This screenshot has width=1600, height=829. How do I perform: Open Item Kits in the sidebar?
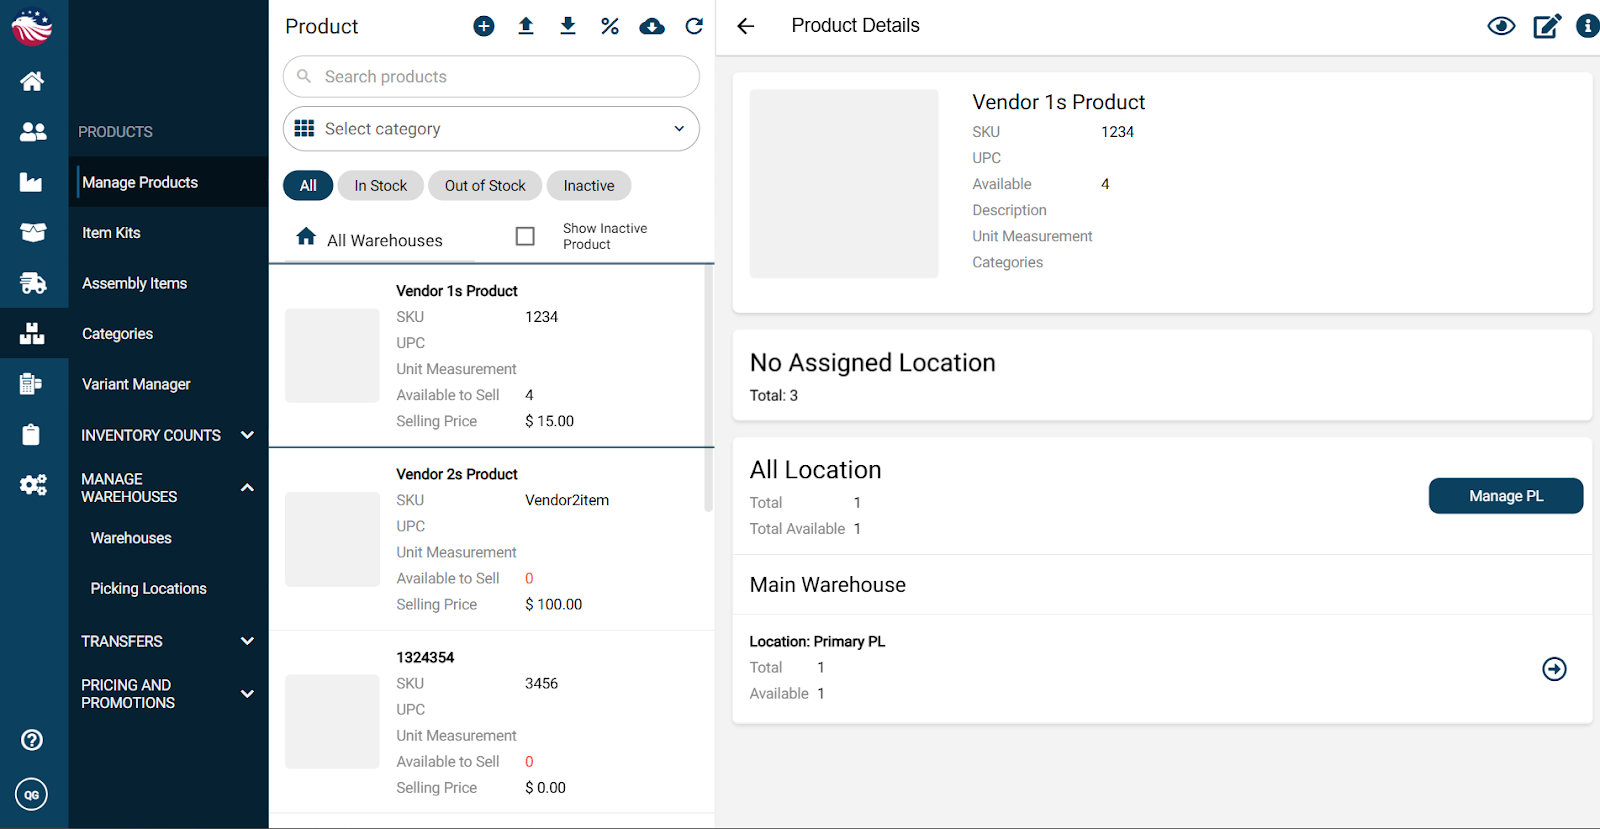coord(111,233)
